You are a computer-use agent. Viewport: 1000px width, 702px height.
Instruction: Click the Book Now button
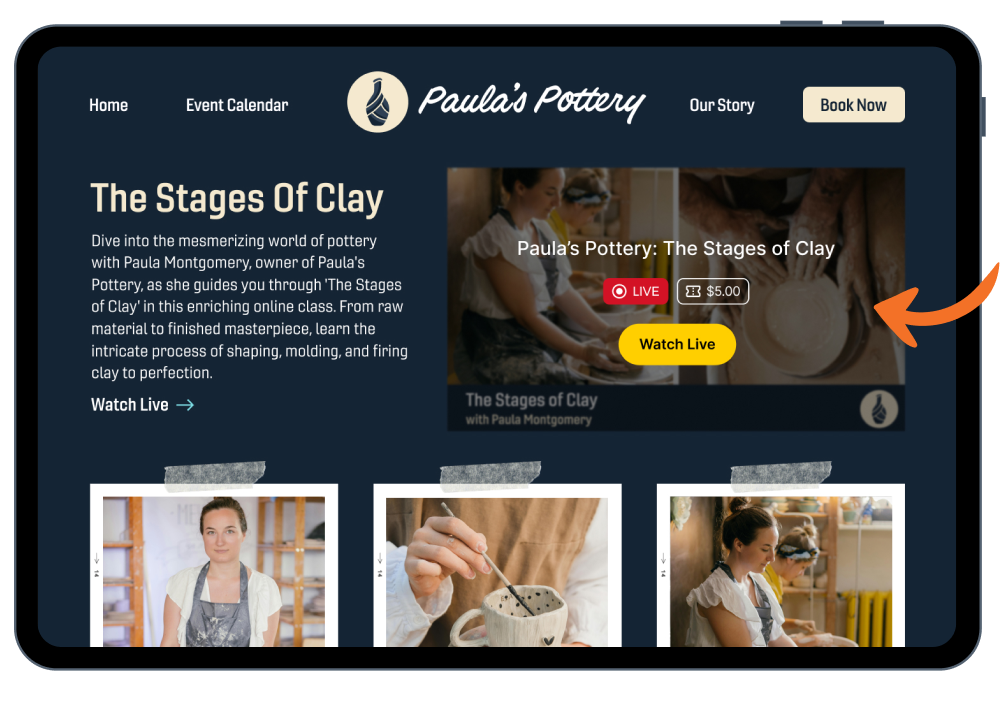tap(853, 105)
